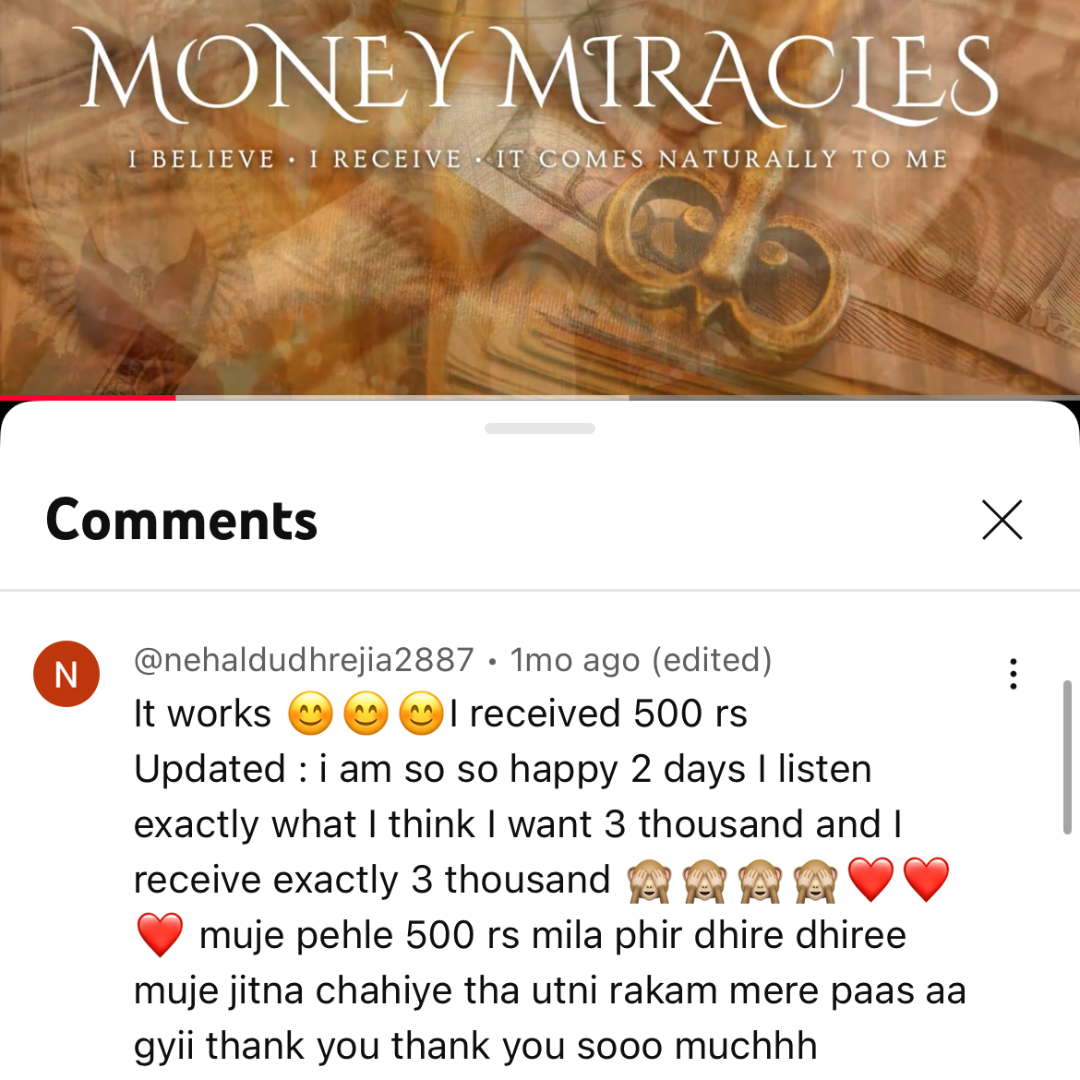The width and height of the screenshot is (1080, 1080).
Task: Select the first smiling face emoji in the comment
Action: [311, 714]
